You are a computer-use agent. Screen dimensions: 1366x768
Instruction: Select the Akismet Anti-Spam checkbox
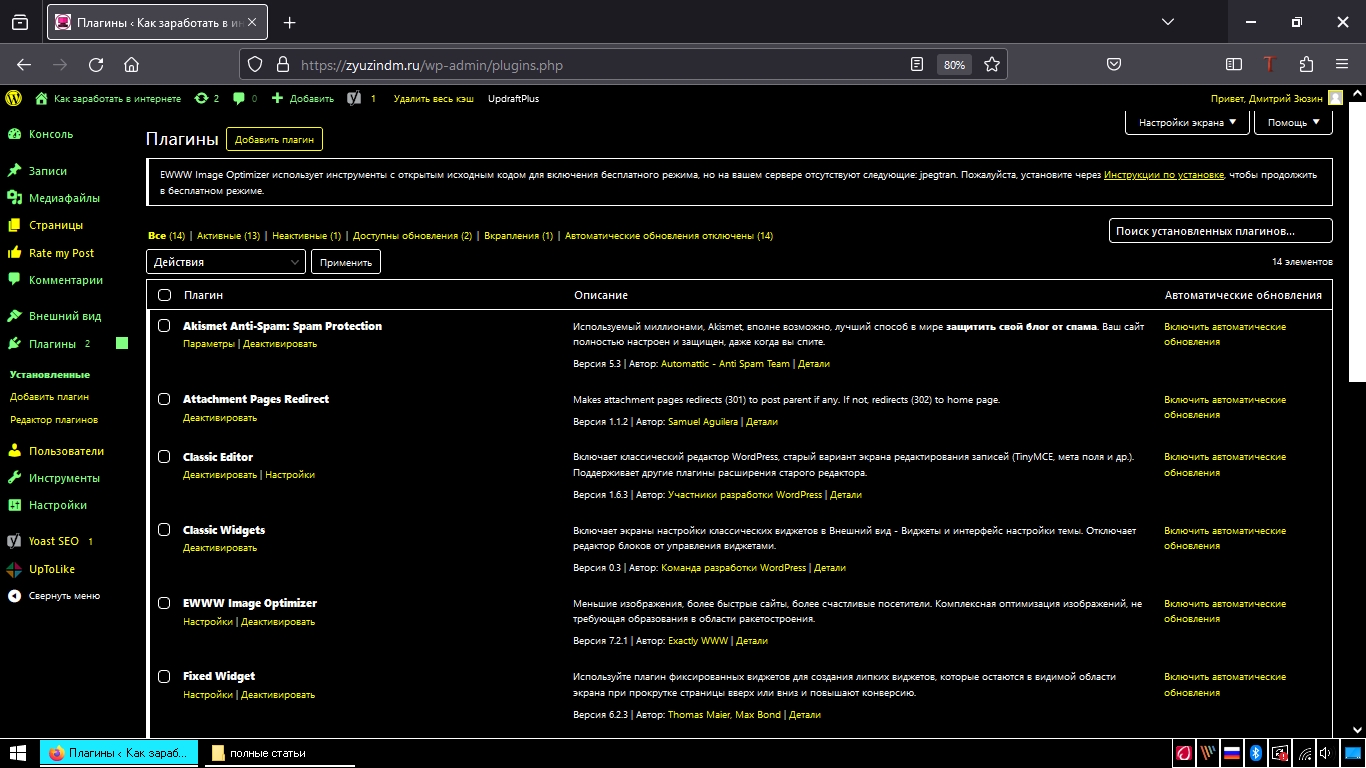click(165, 326)
